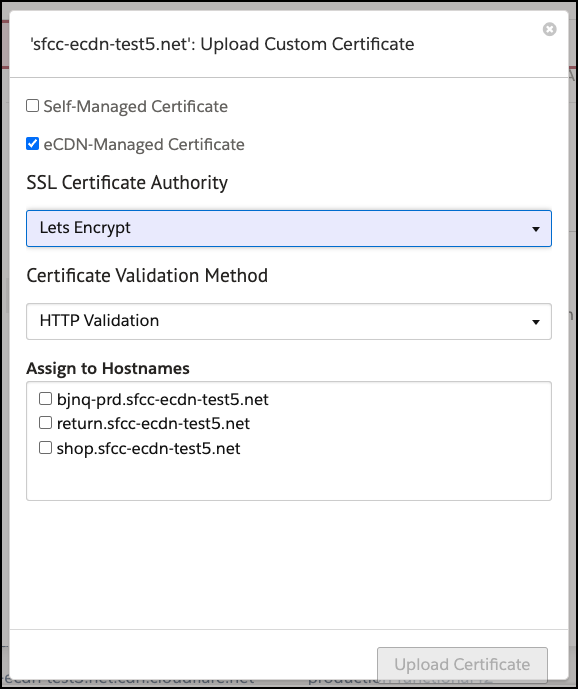Close the Upload Custom Certificate dialog
The image size is (578, 689).
(x=549, y=29)
